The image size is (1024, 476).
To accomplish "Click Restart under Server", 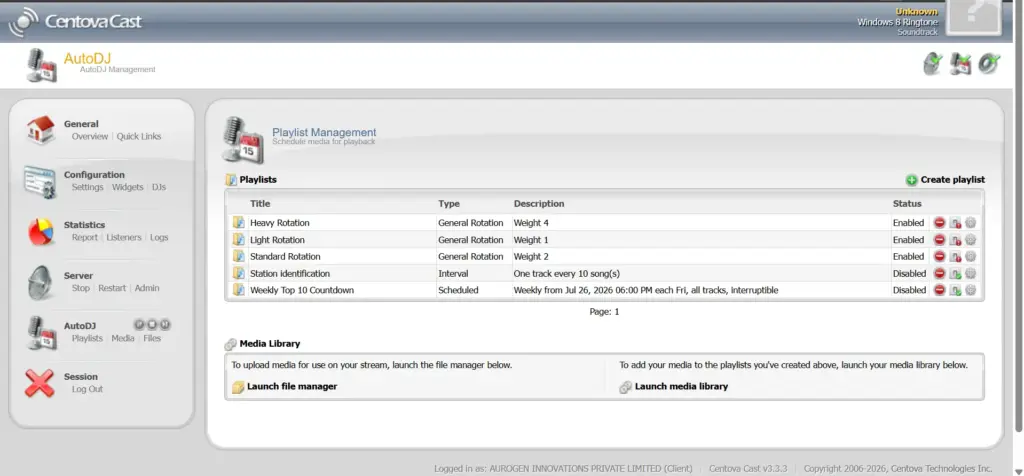I will point(112,288).
